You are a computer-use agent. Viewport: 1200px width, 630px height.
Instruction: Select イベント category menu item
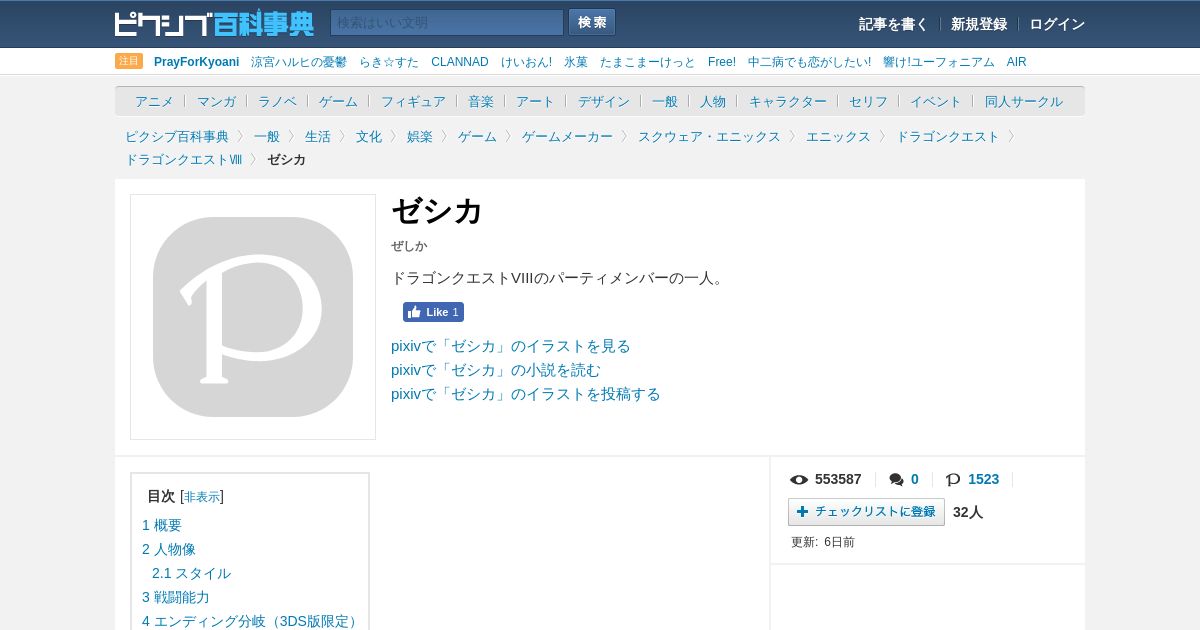click(936, 101)
